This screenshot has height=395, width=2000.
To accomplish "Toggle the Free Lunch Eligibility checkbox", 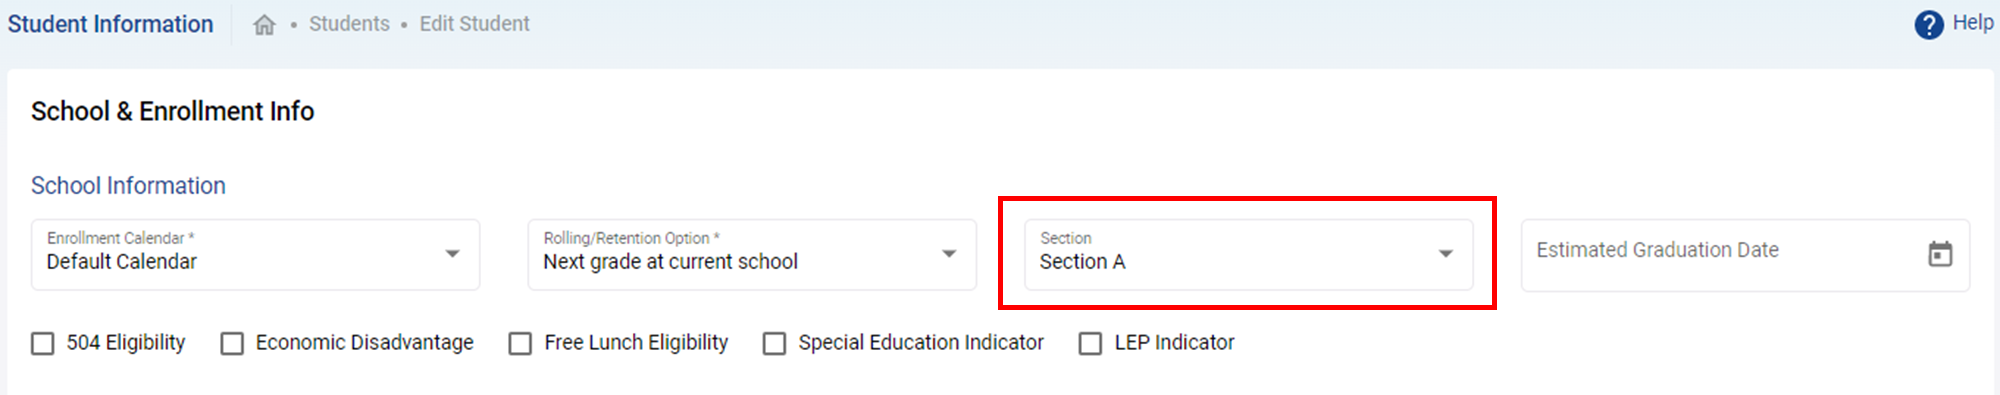I will coord(520,343).
